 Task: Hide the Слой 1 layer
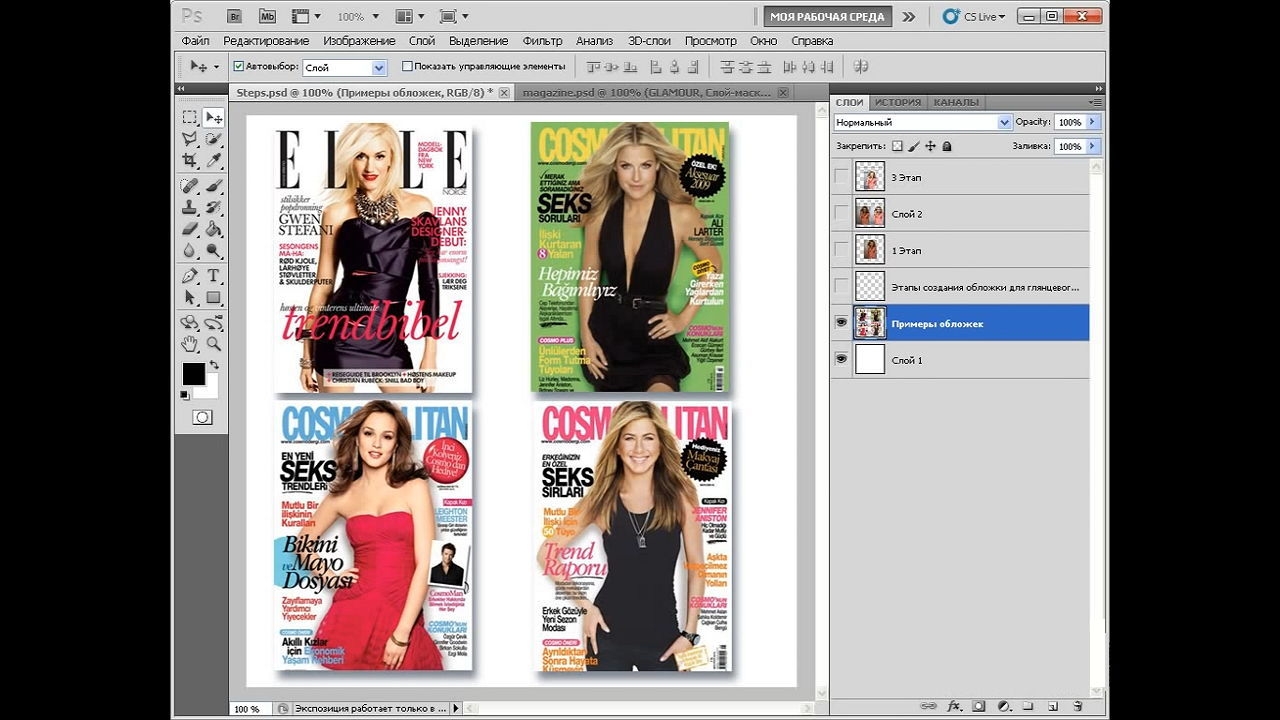tap(841, 360)
